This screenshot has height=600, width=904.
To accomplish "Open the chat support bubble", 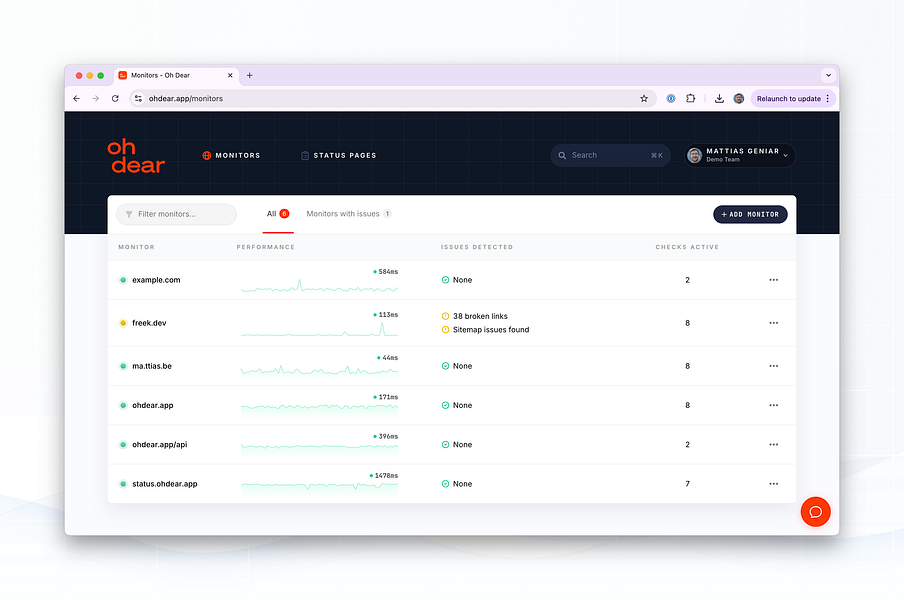I will (x=815, y=512).
